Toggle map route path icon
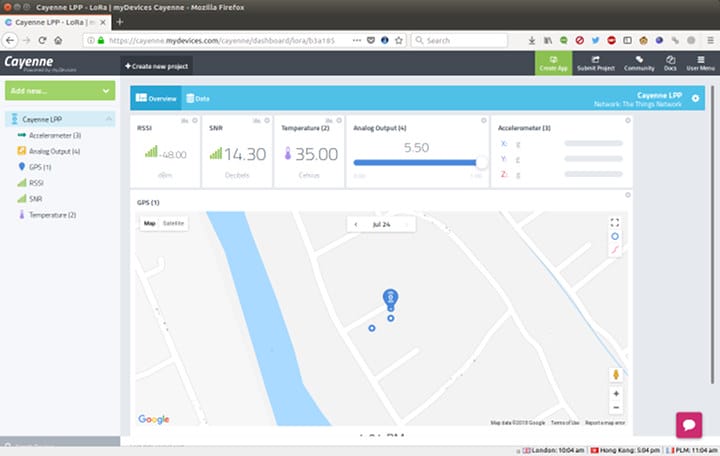Image resolution: width=720 pixels, height=456 pixels. [614, 249]
